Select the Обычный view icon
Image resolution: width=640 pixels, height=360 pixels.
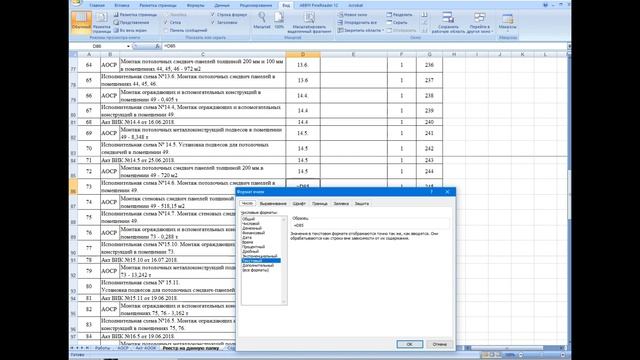81,22
